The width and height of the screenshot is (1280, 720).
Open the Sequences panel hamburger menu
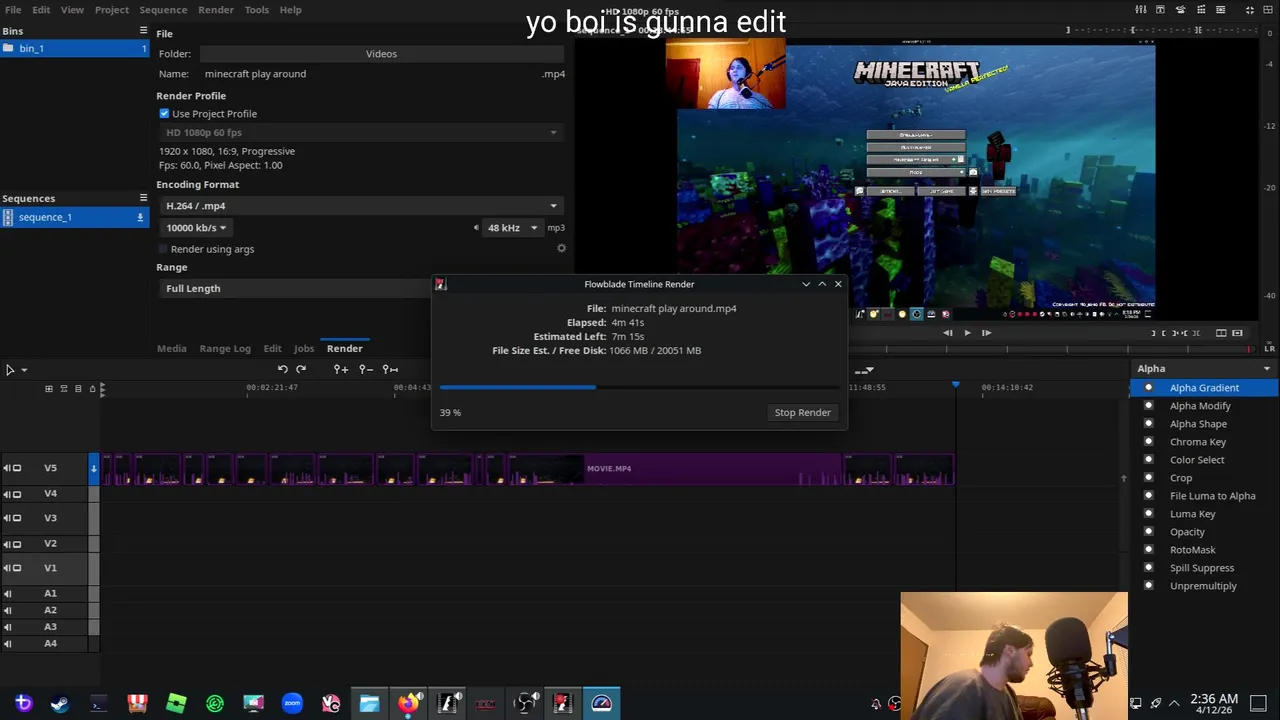pyautogui.click(x=143, y=198)
